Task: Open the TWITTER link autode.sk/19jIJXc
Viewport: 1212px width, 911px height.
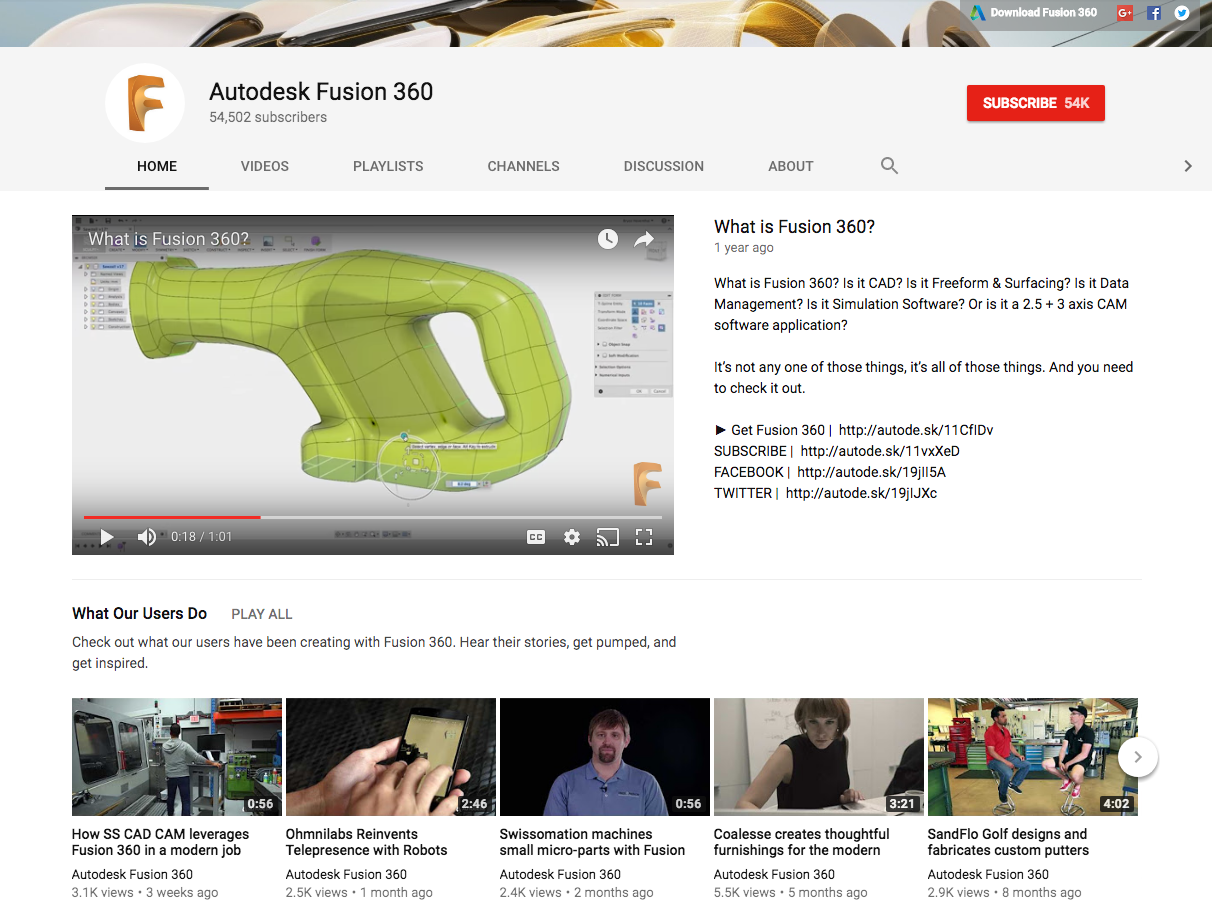Action: [861, 493]
